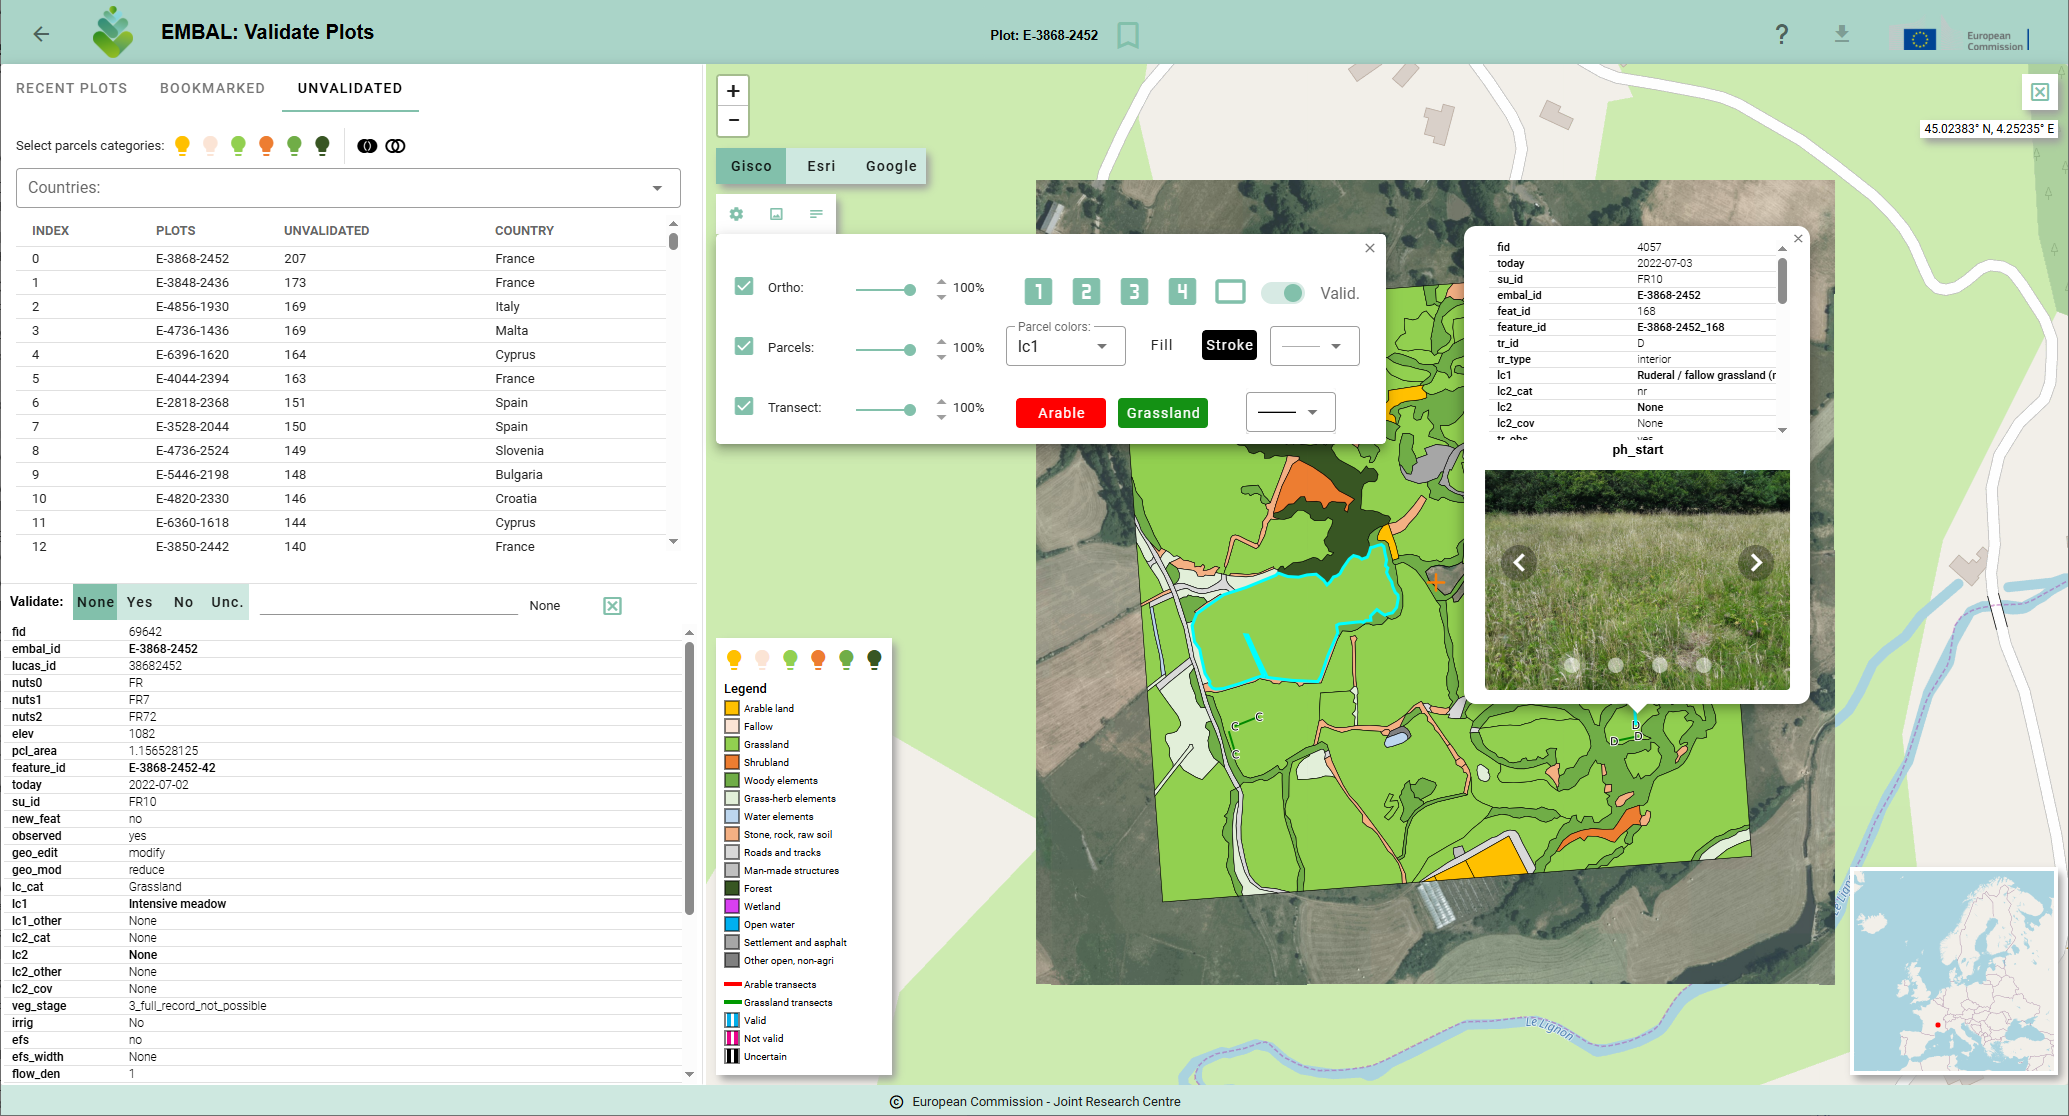The width and height of the screenshot is (2069, 1116).
Task: Close the feature info popup
Action: pyautogui.click(x=1798, y=238)
